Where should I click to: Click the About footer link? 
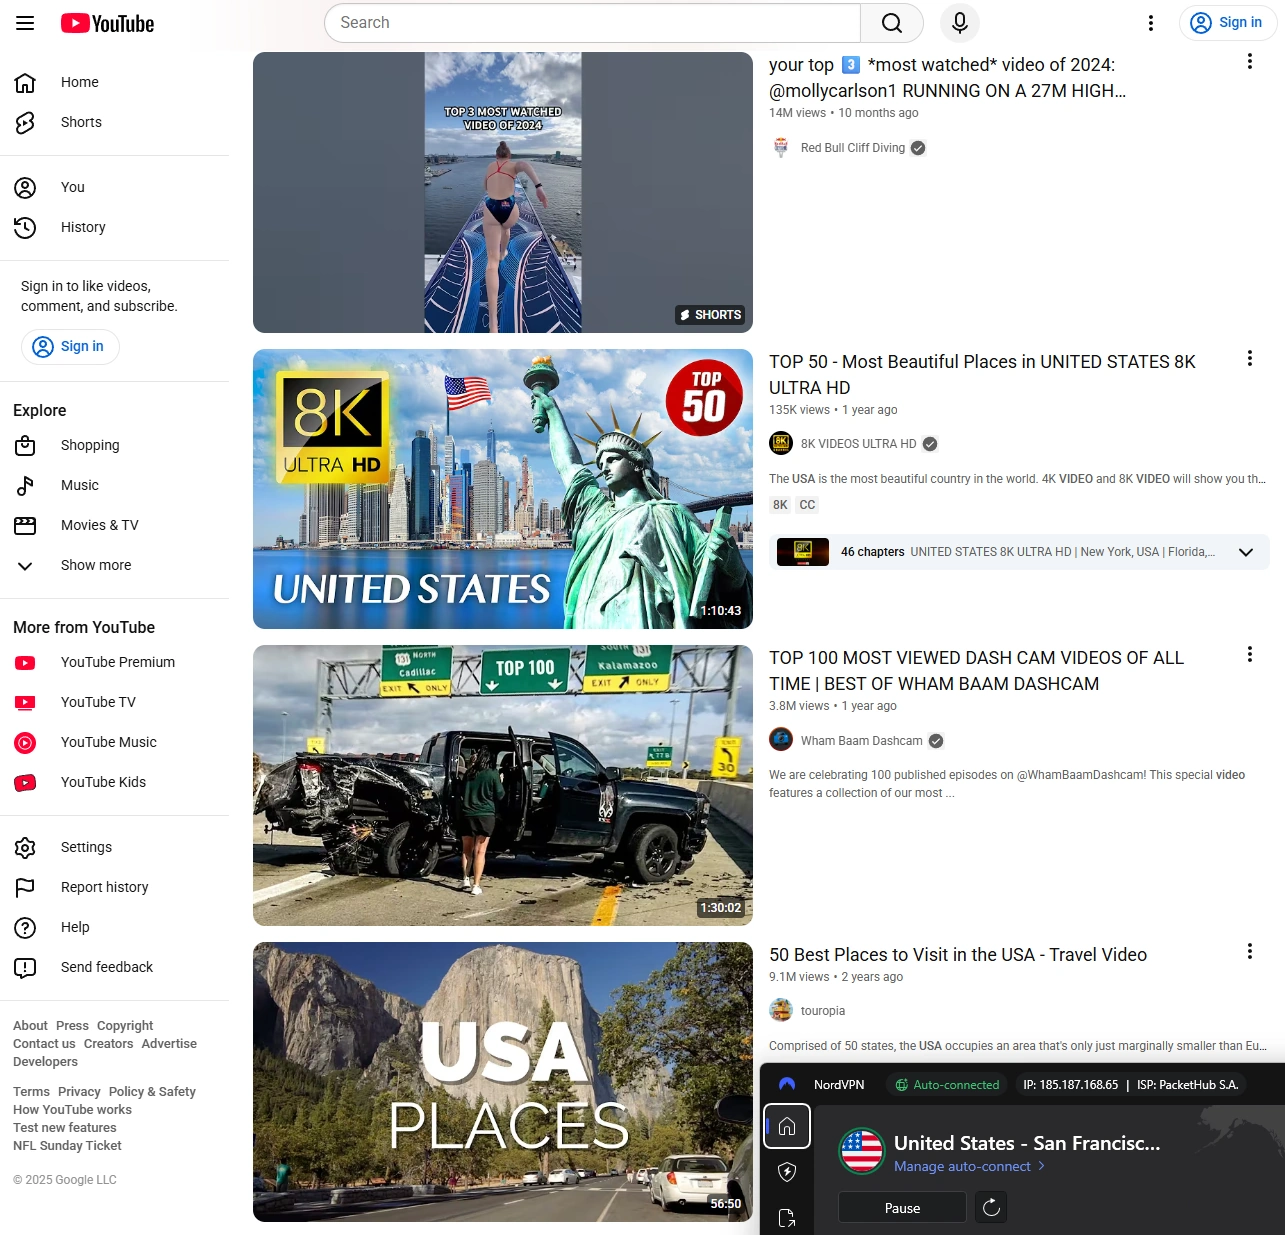click(30, 1026)
